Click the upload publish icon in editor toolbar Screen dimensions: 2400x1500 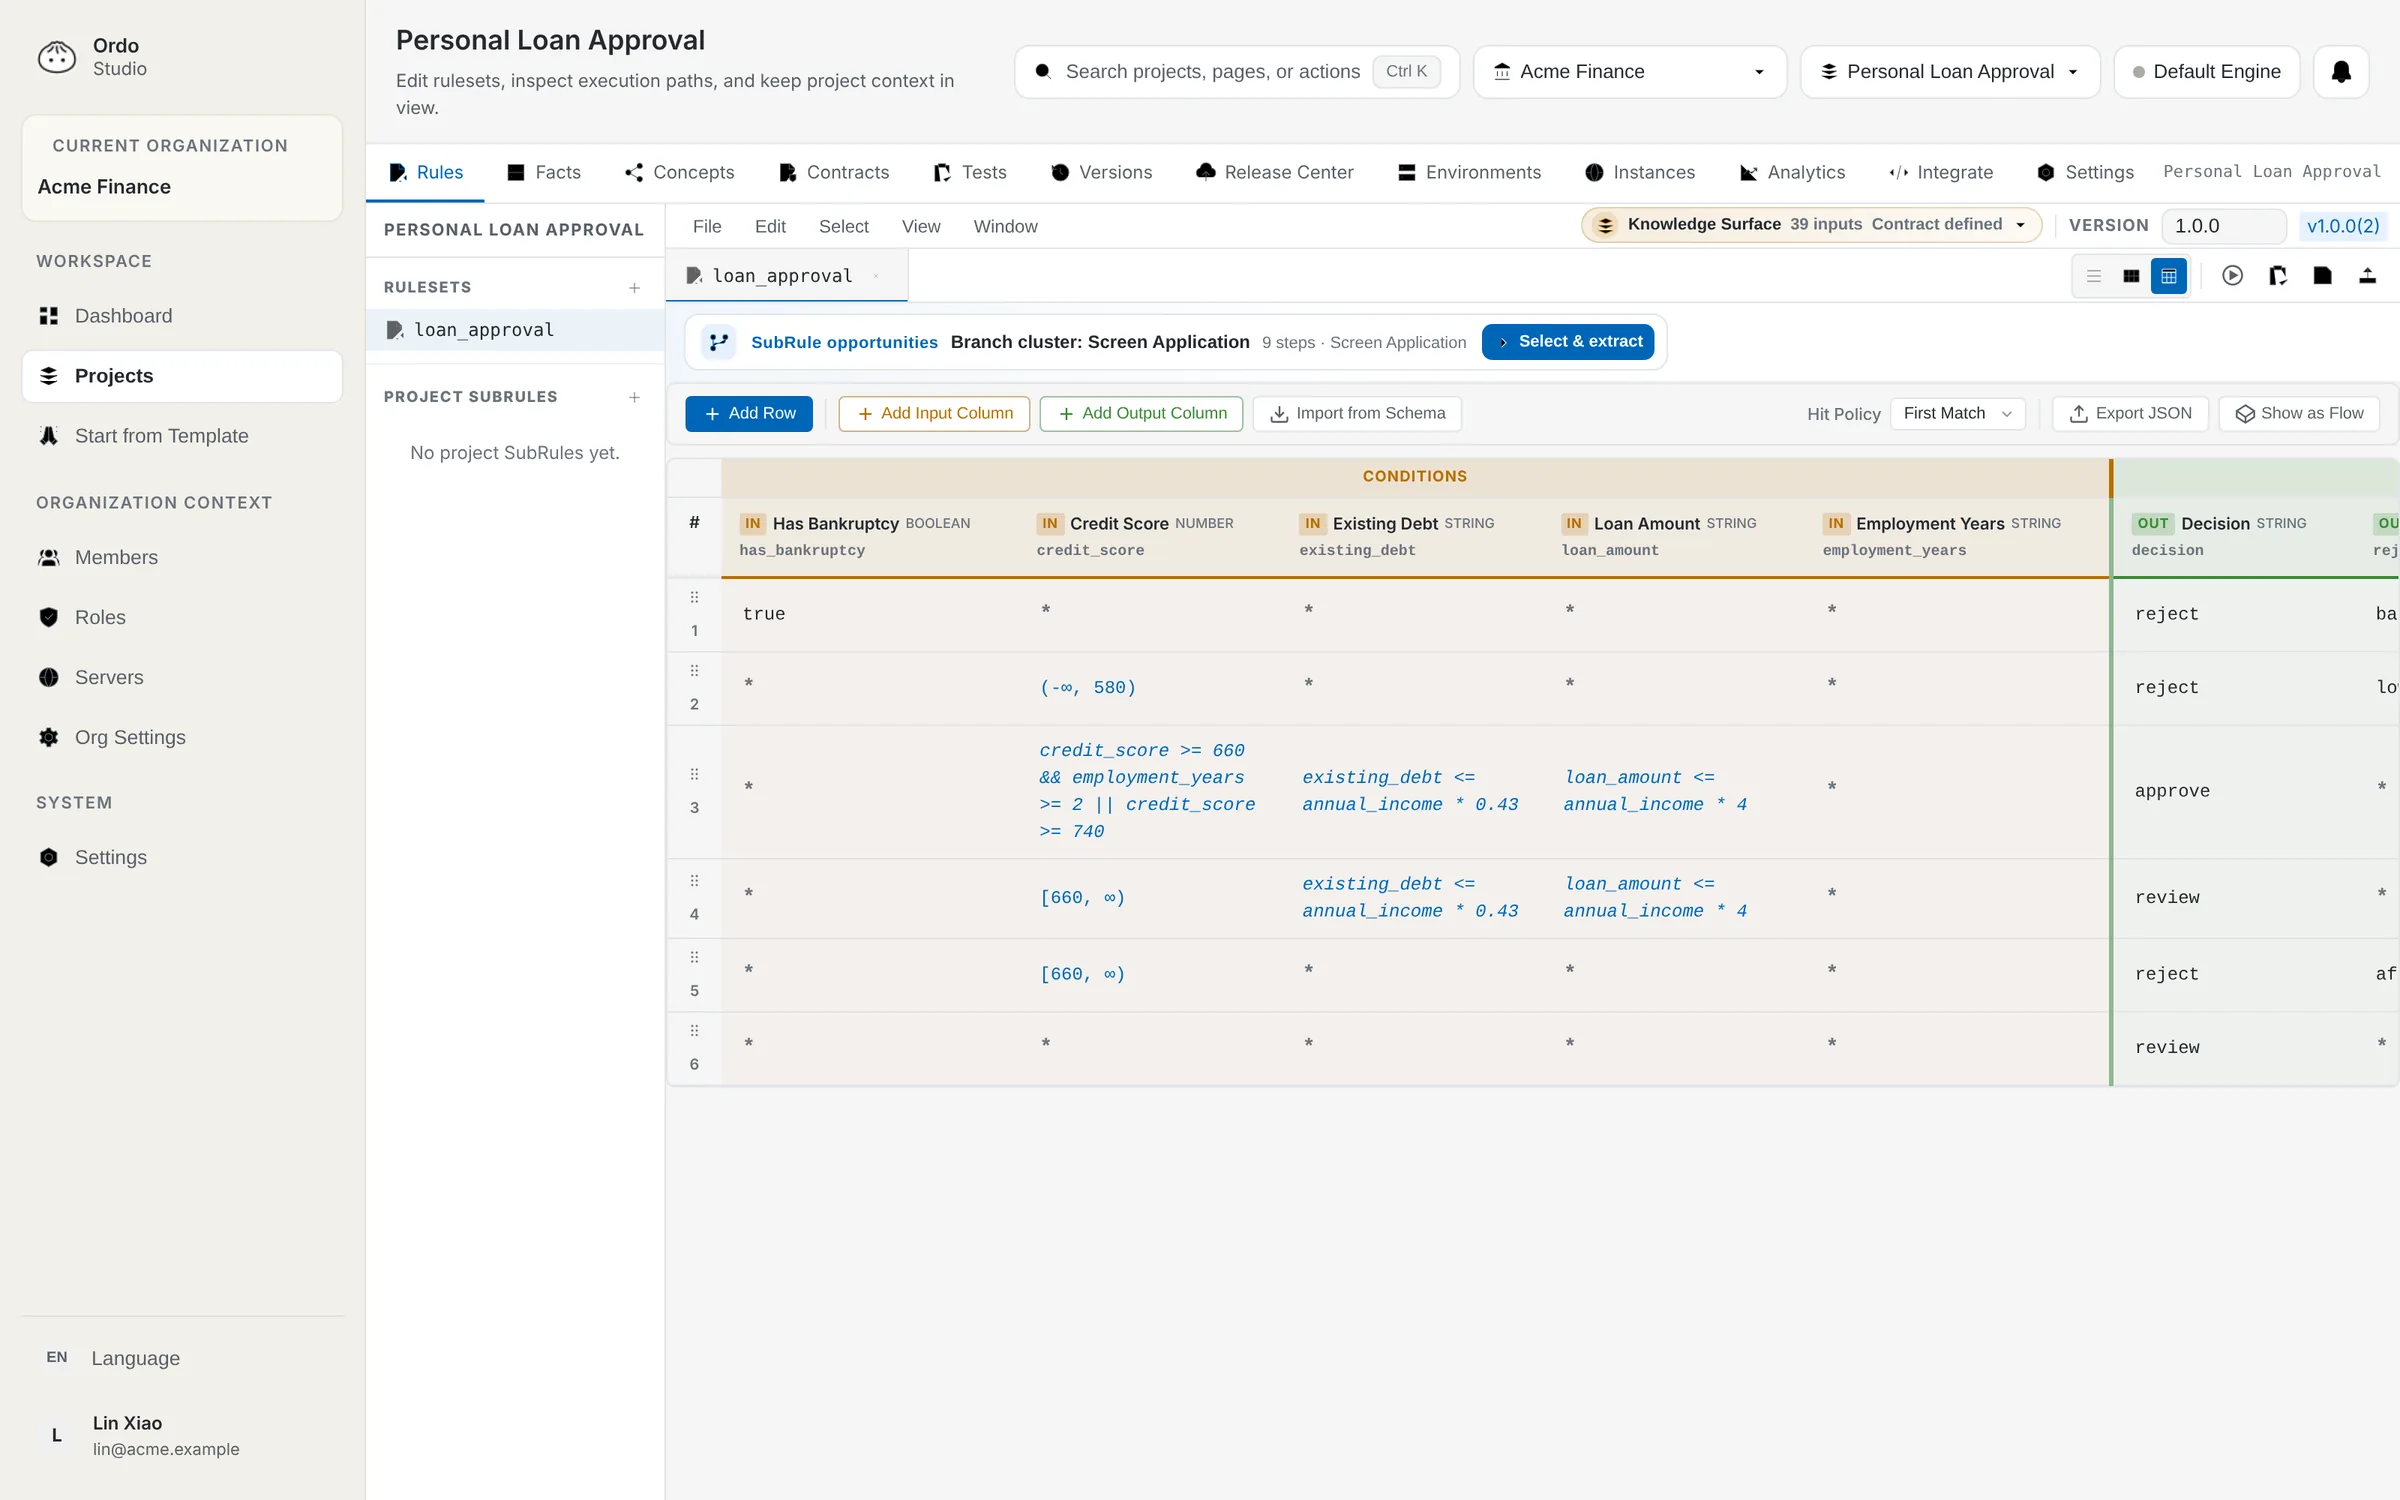(x=2367, y=276)
